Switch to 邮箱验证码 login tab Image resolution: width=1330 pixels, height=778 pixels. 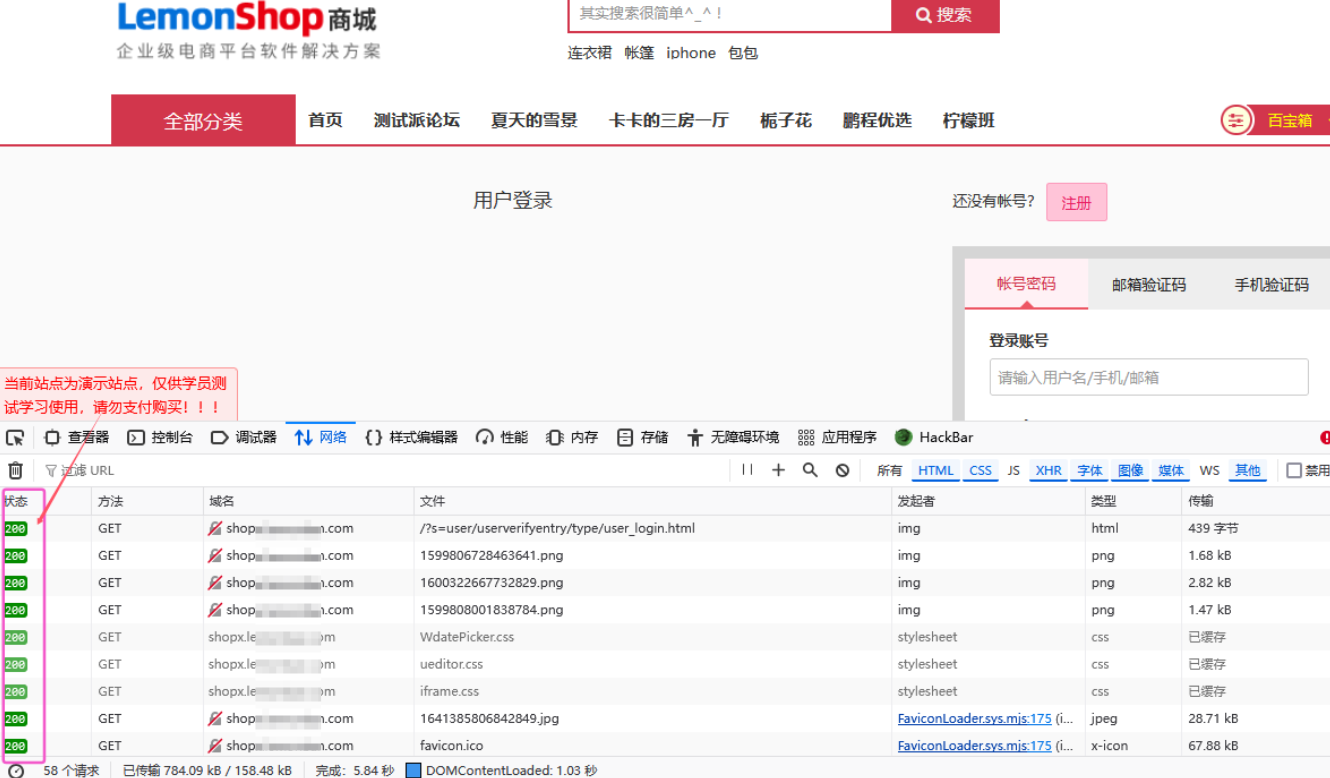click(1148, 285)
